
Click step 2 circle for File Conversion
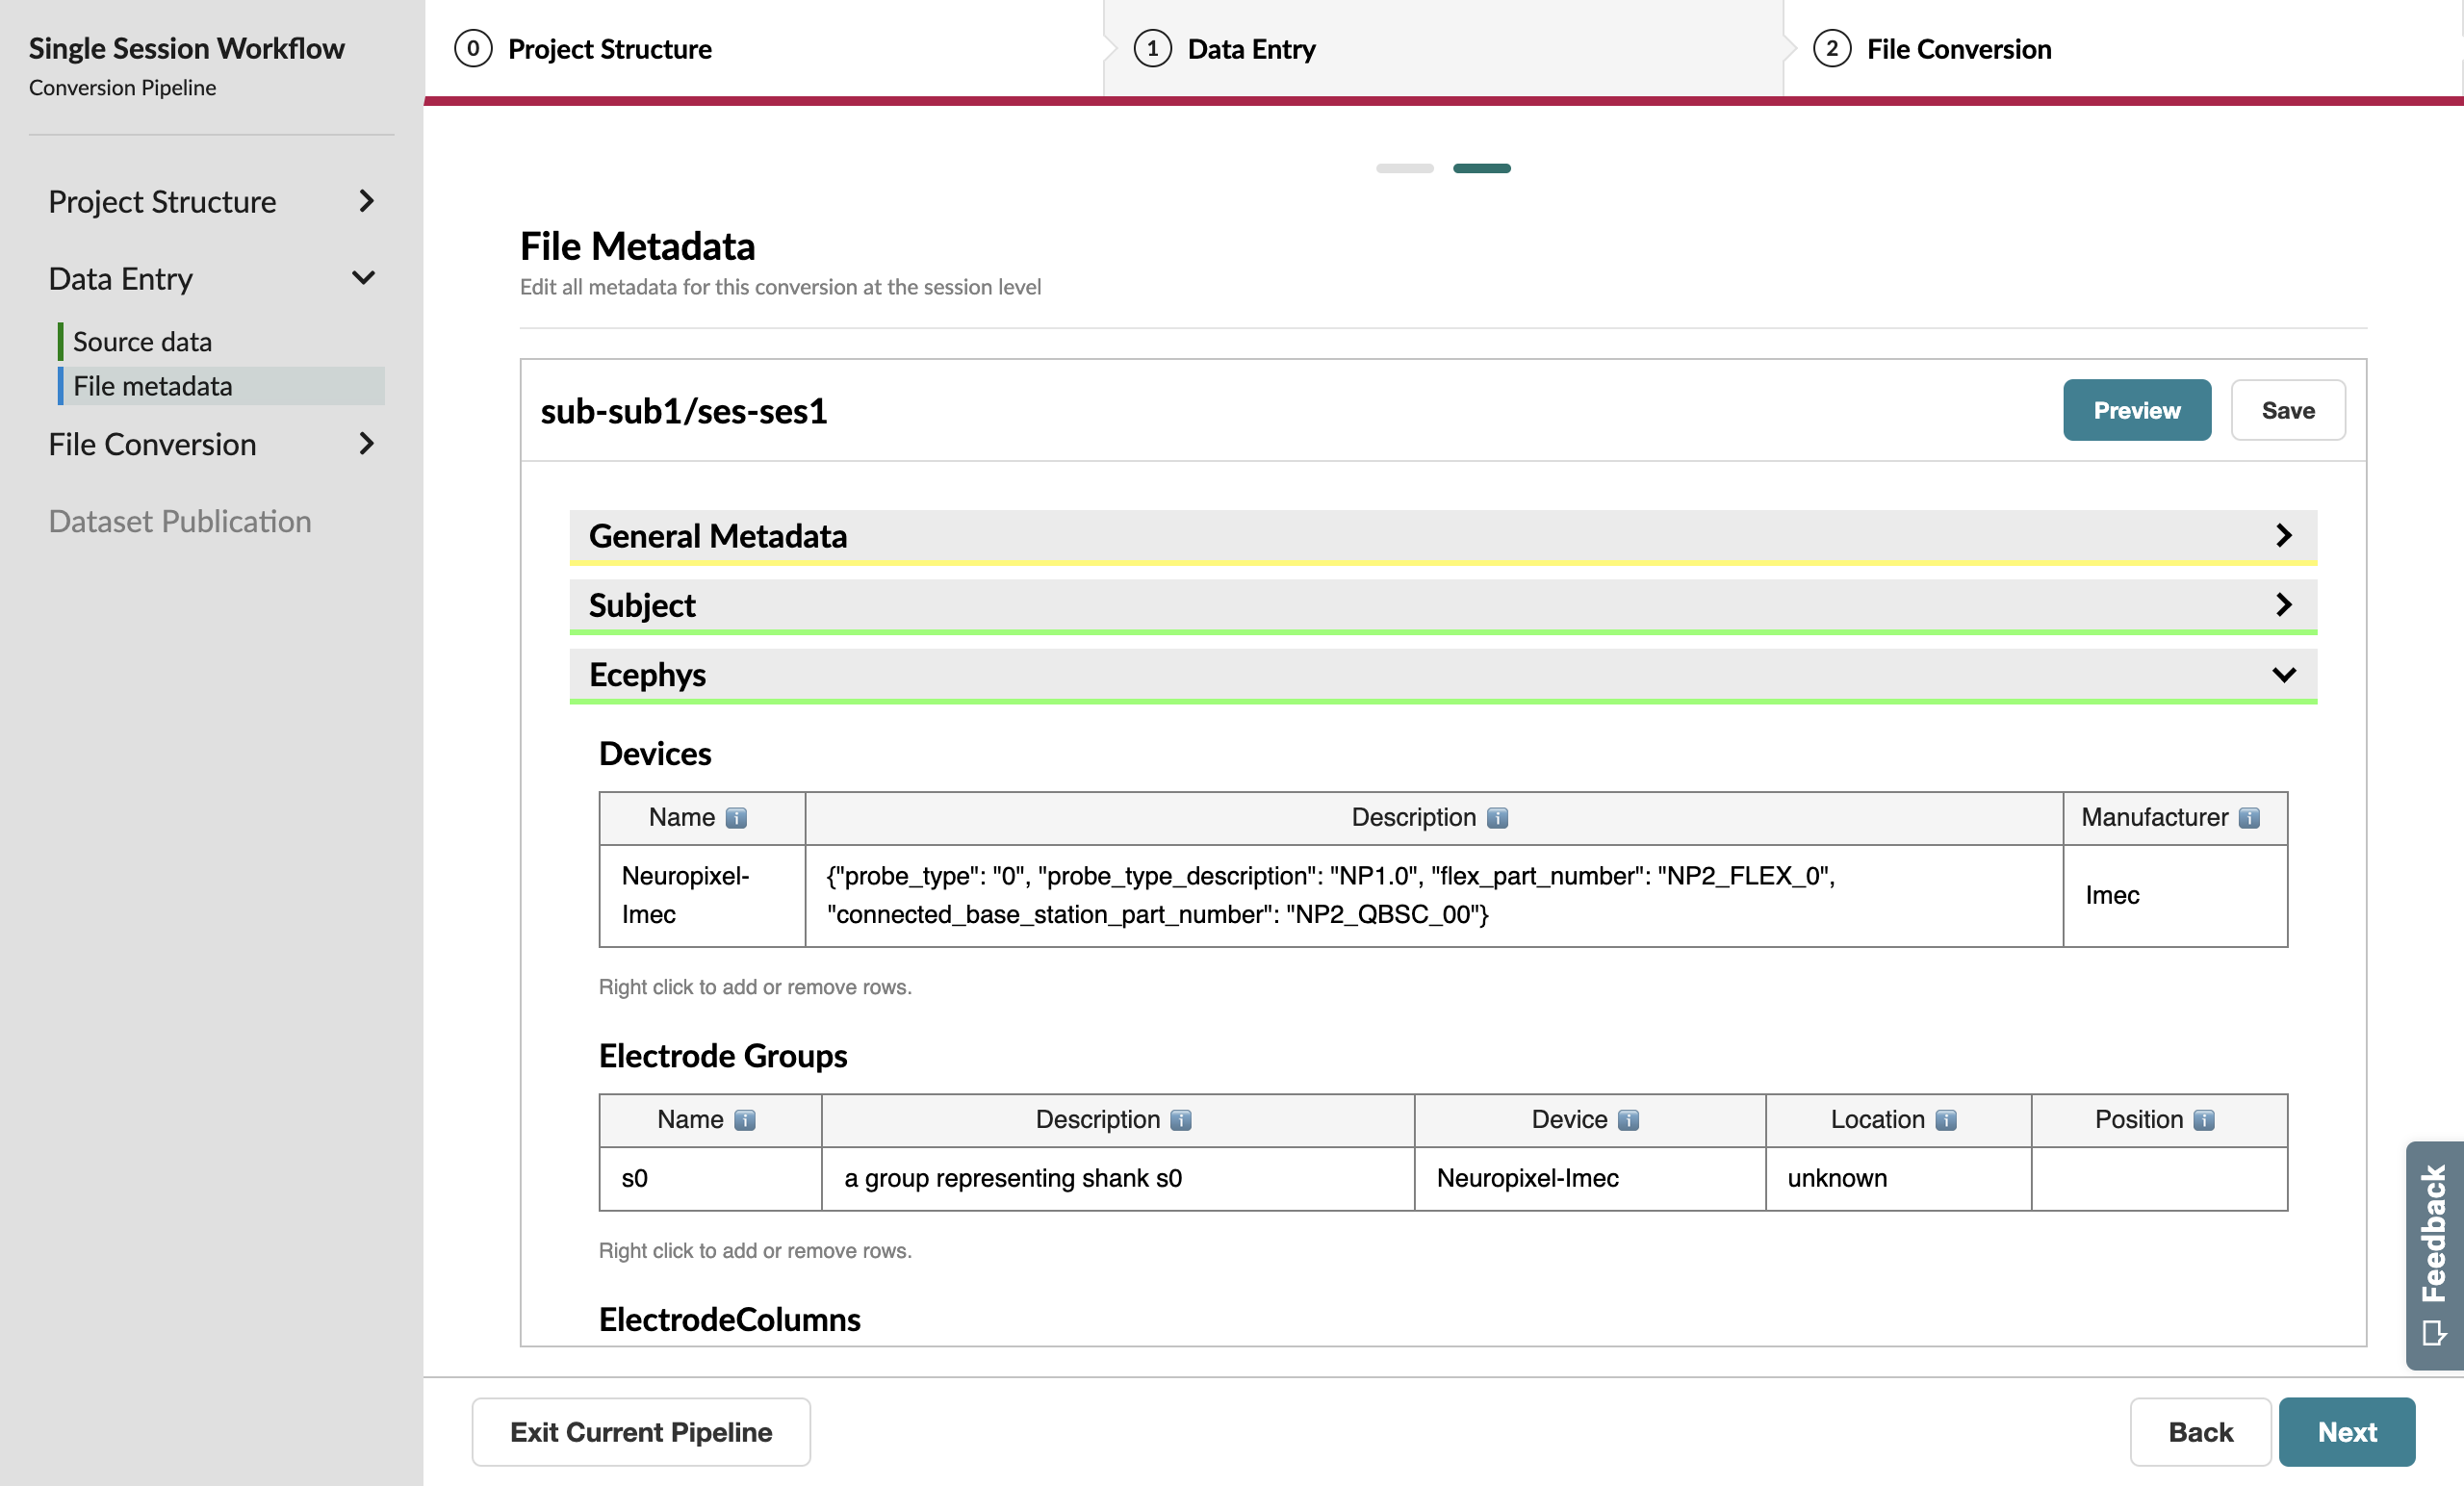[x=1831, y=48]
